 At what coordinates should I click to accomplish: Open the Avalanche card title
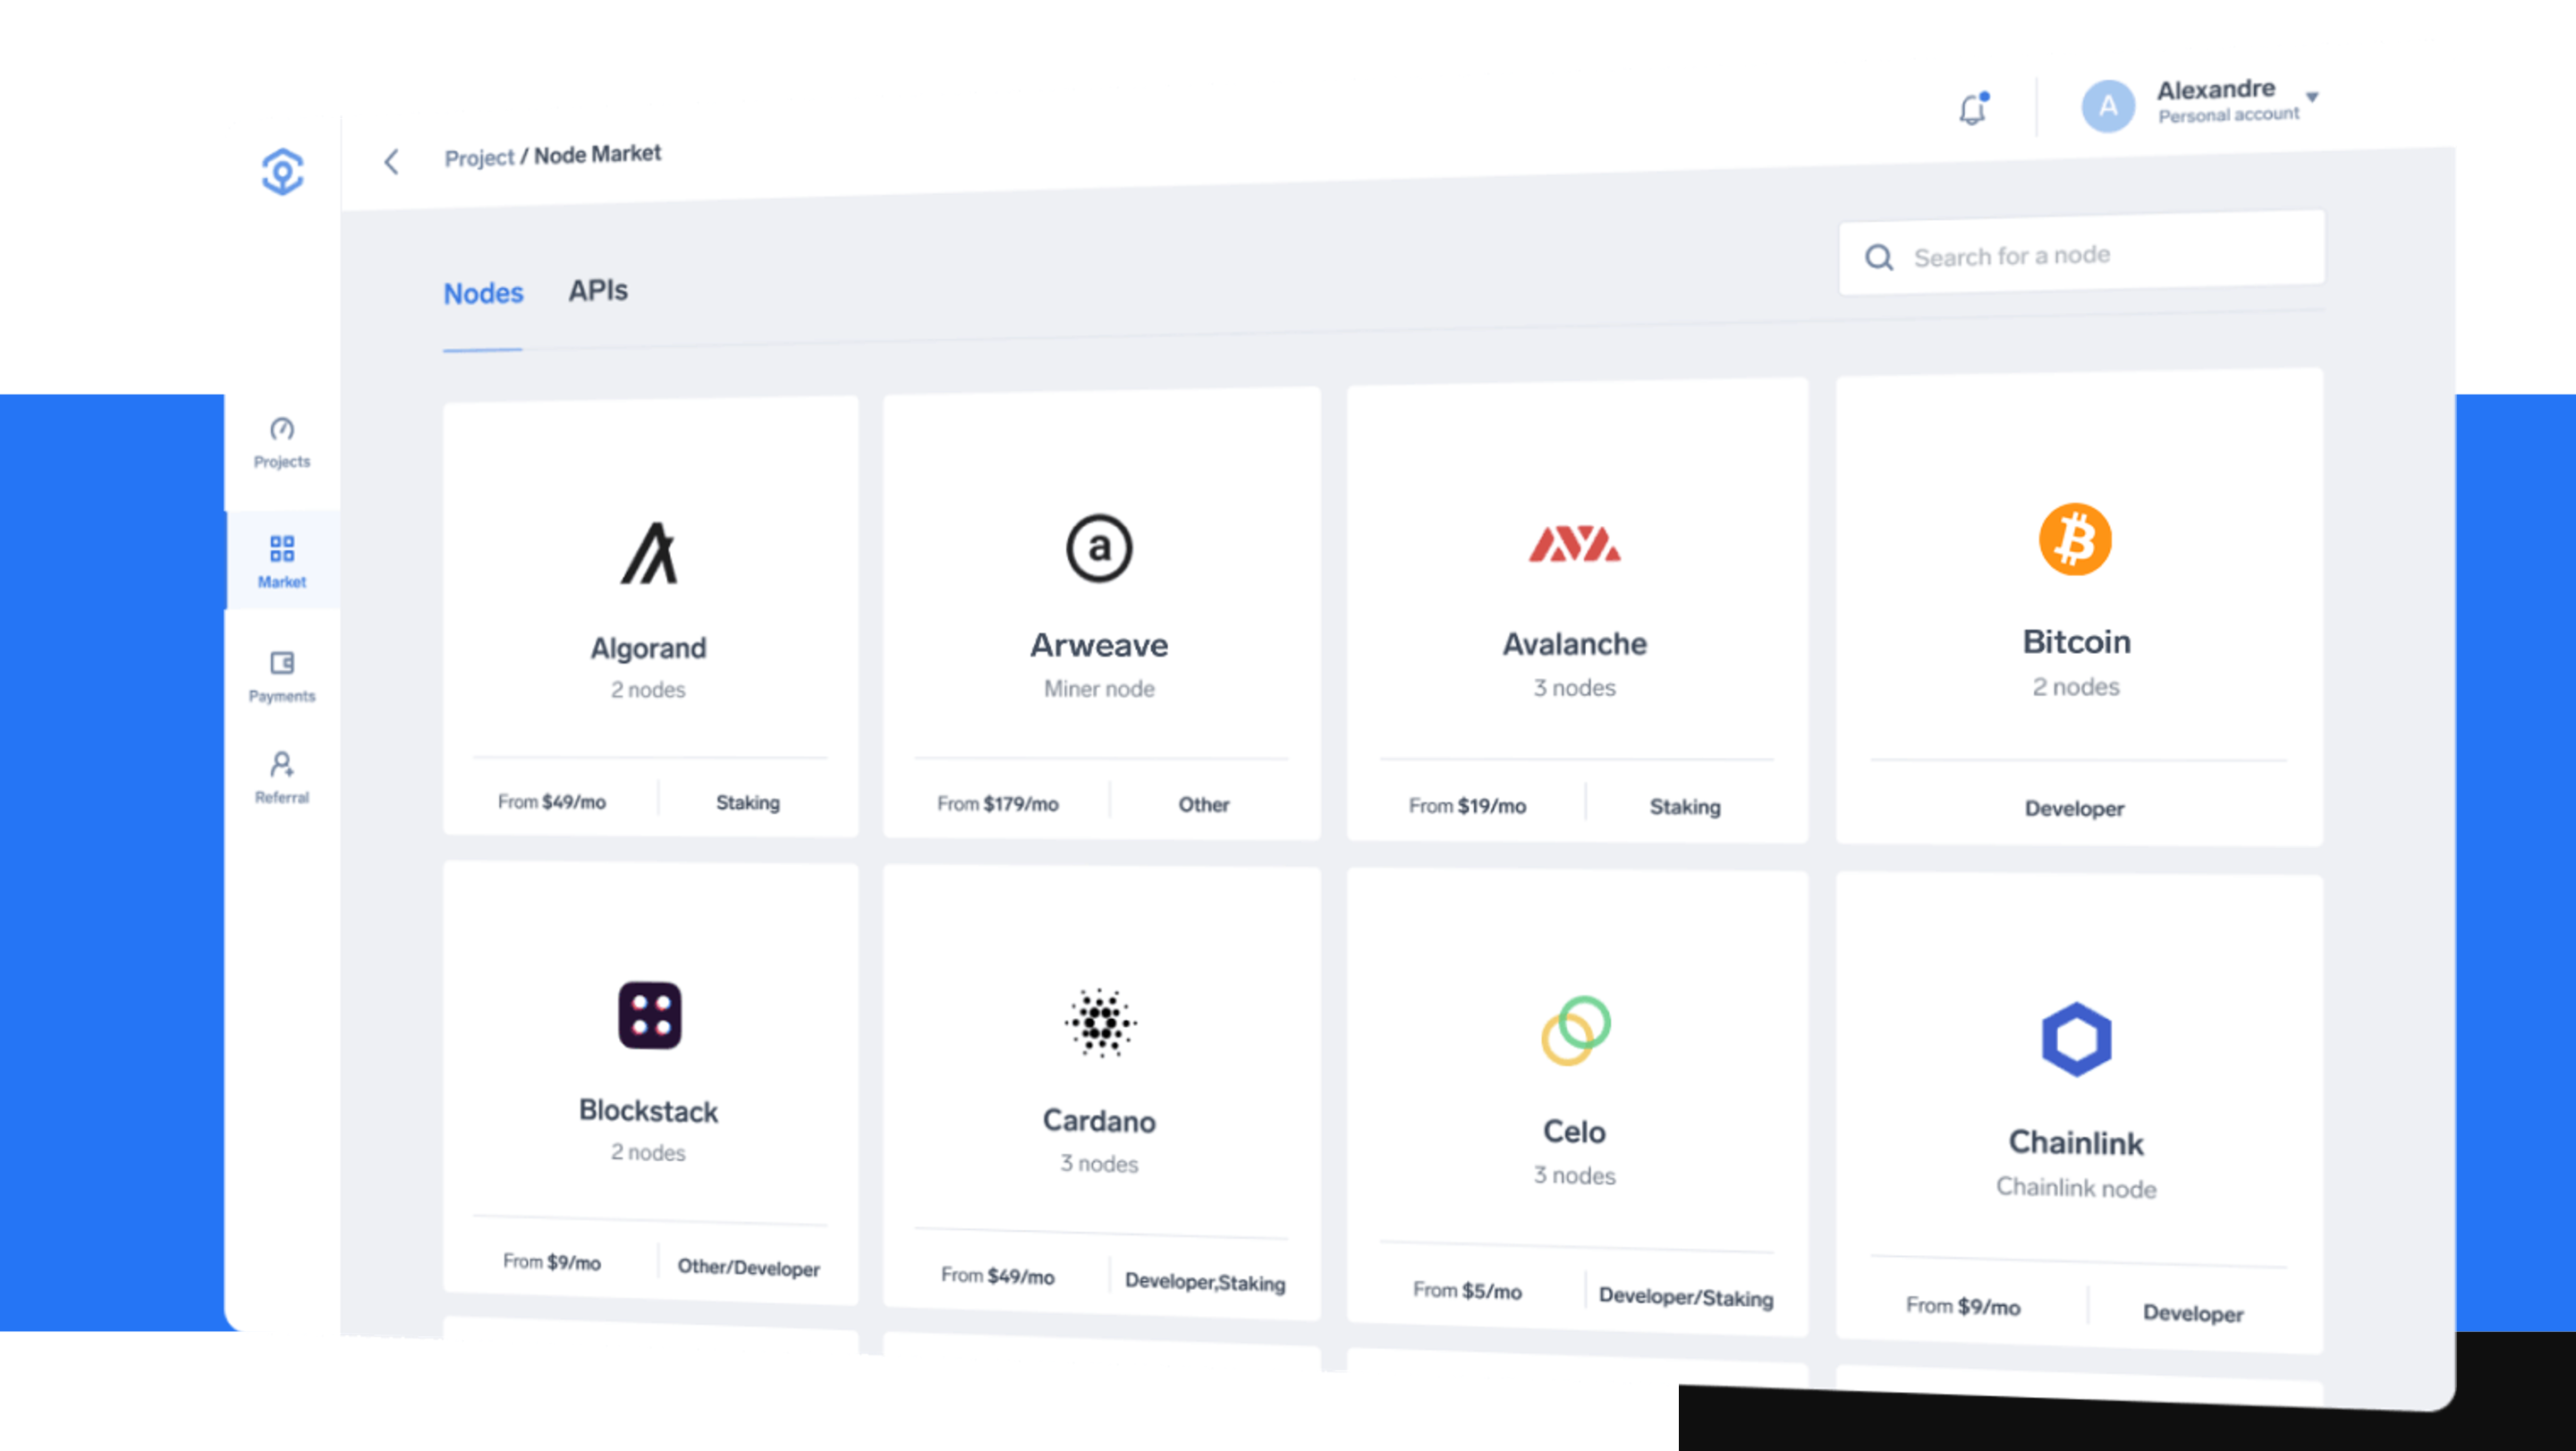[x=1574, y=643]
